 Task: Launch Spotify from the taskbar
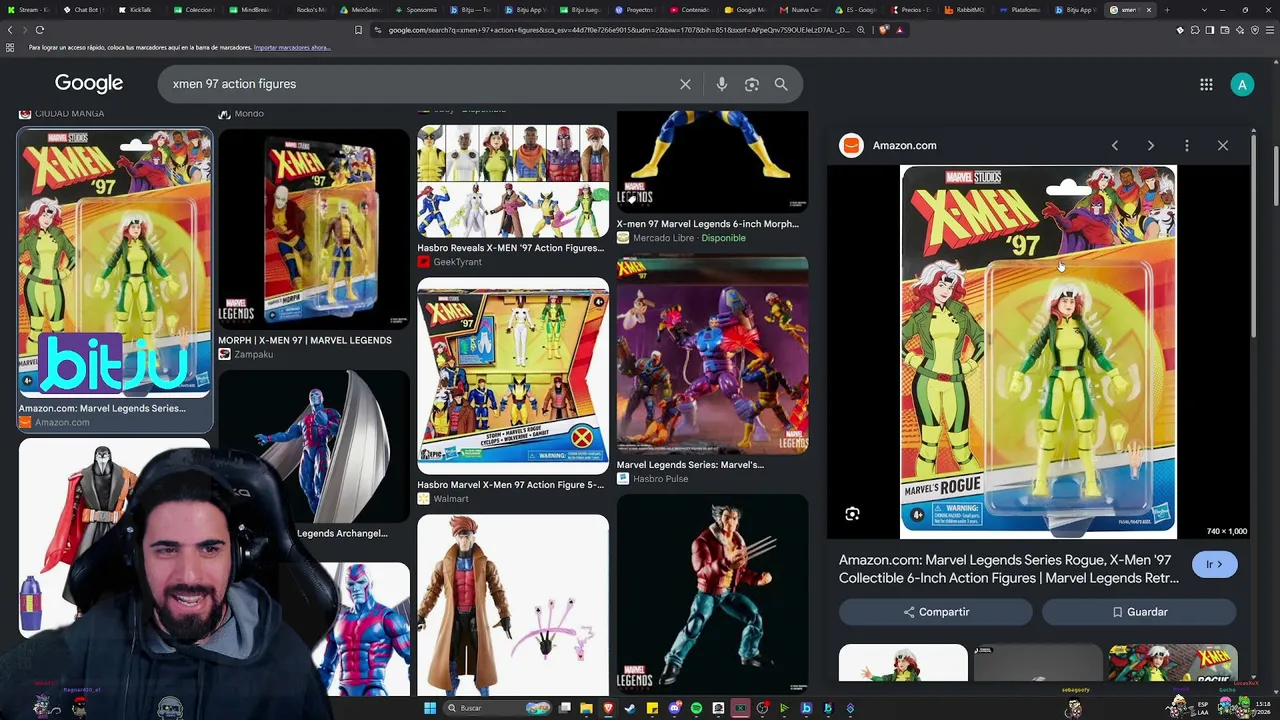696,708
